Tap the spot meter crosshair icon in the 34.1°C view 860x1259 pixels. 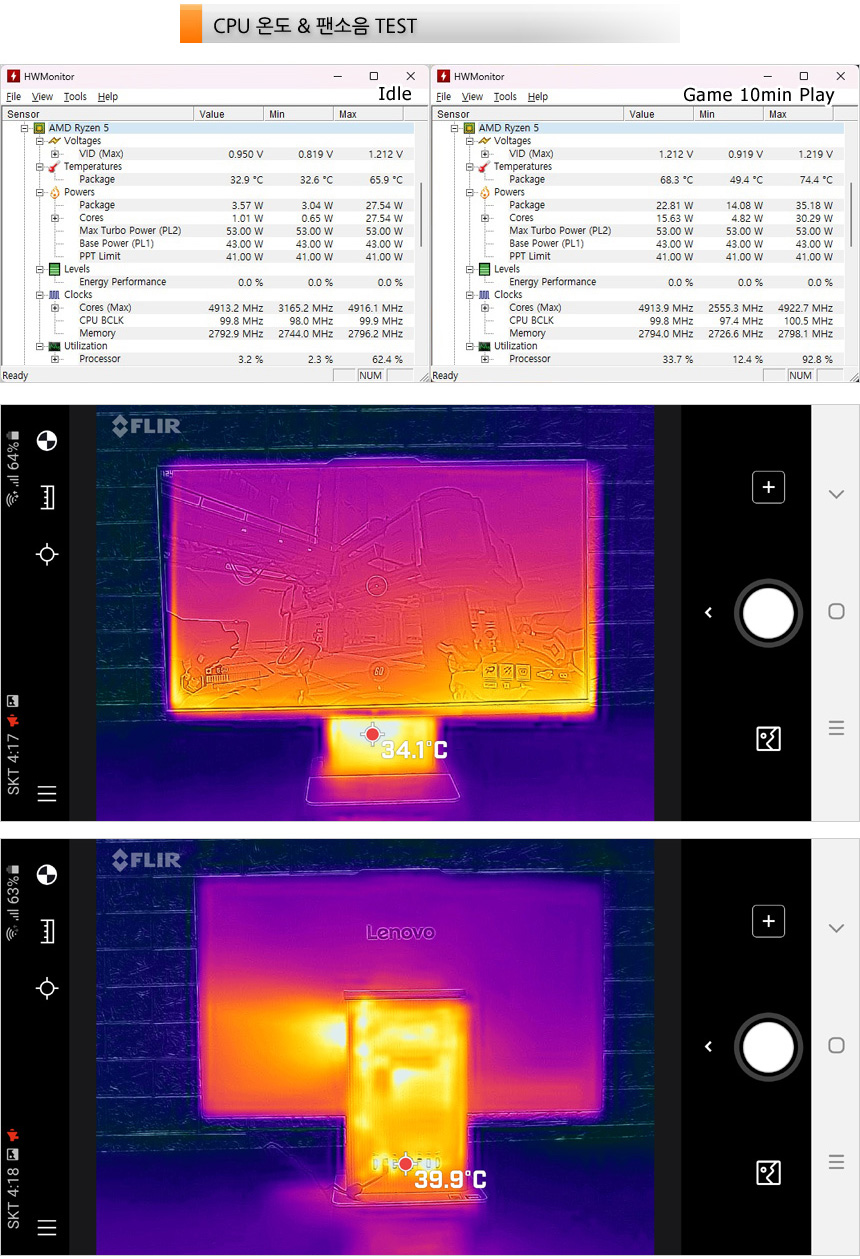46,554
